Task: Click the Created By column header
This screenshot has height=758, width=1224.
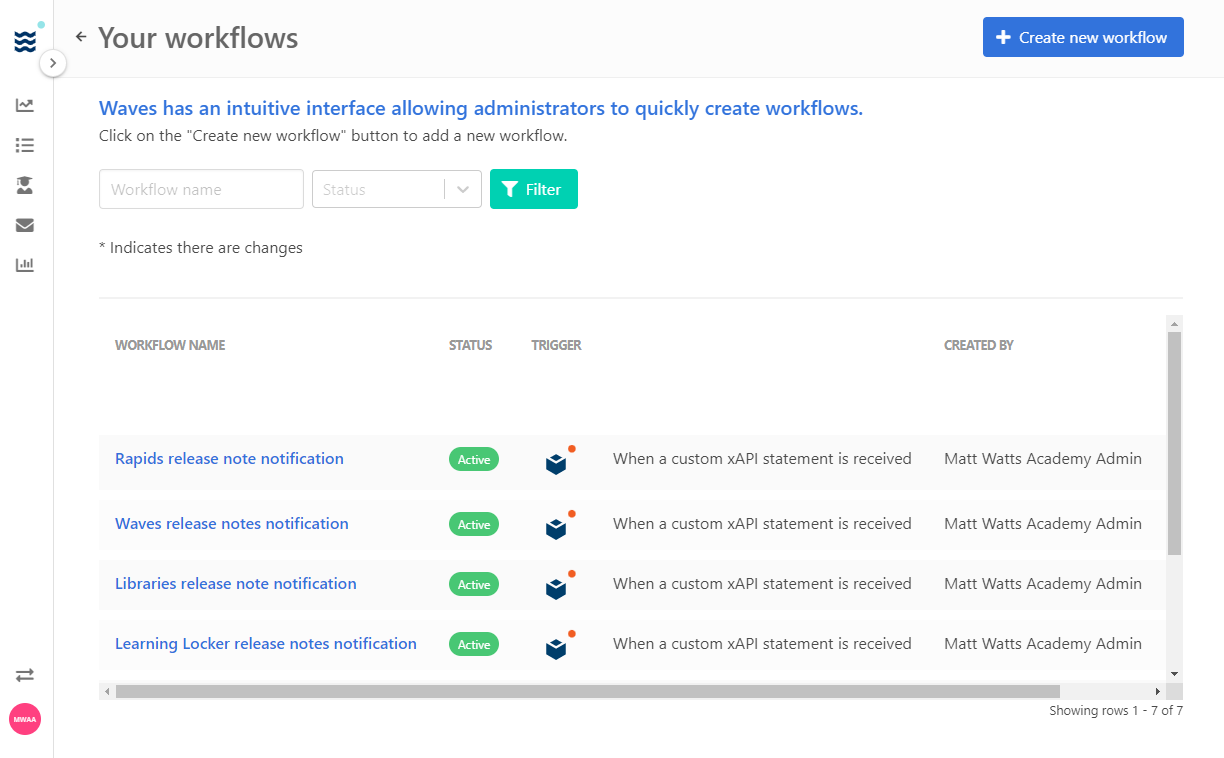Action: tap(979, 345)
